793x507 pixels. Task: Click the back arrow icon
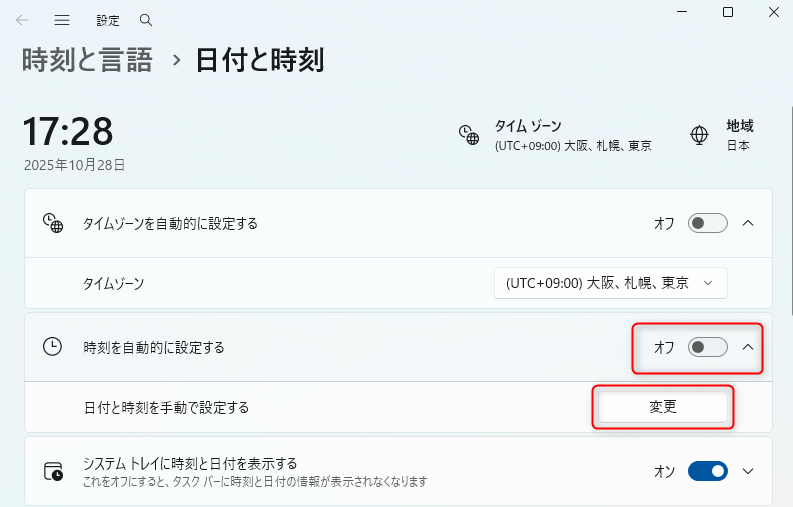(x=22, y=20)
